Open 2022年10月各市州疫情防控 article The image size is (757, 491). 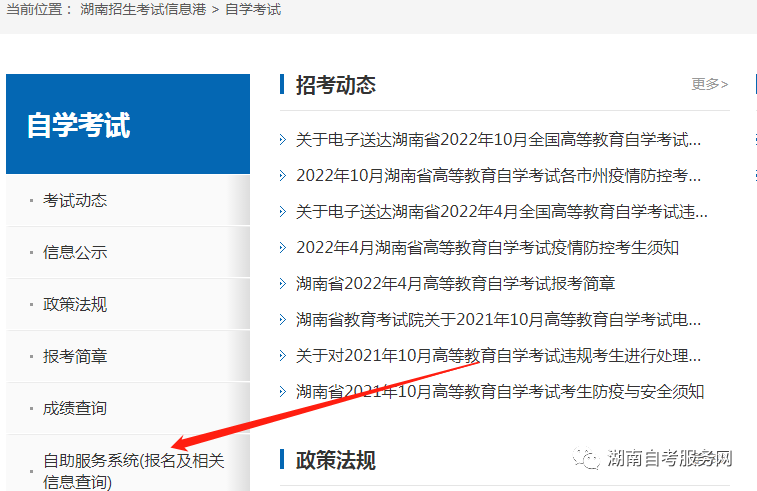498,175
